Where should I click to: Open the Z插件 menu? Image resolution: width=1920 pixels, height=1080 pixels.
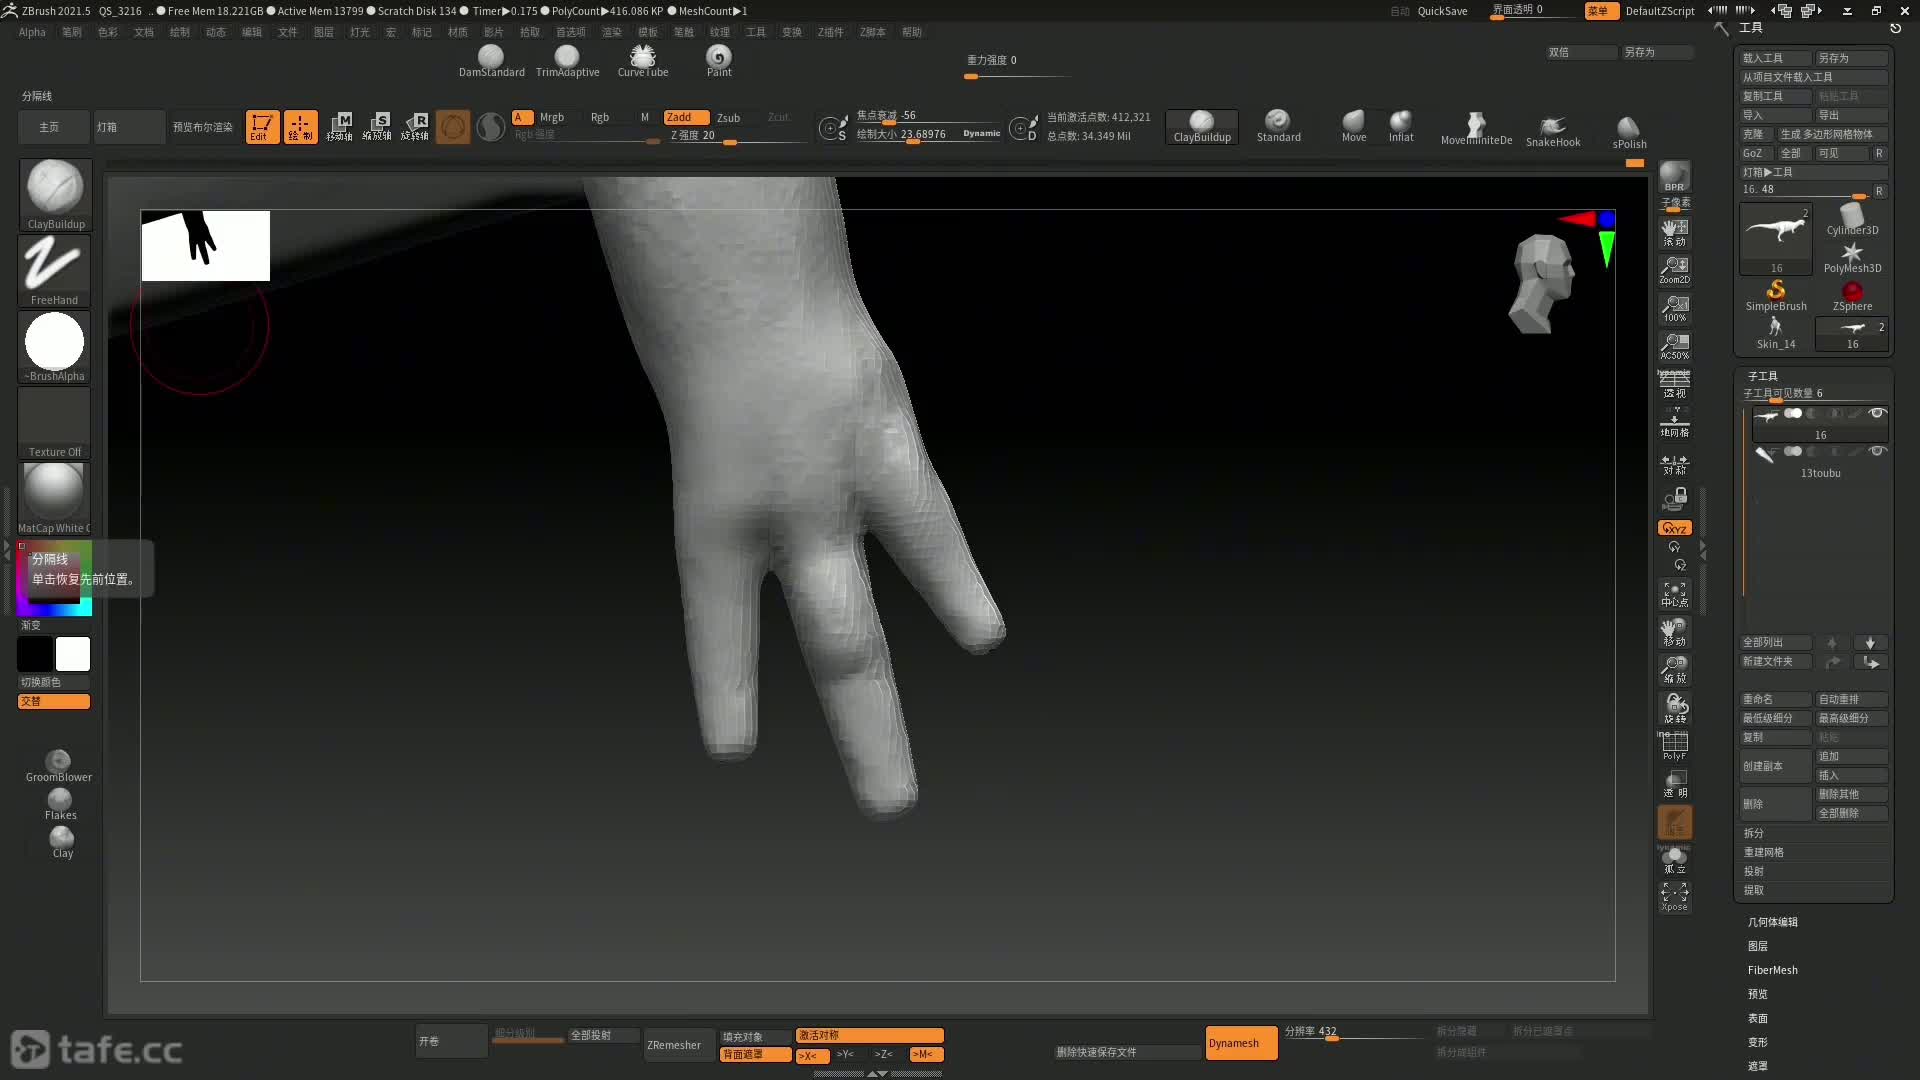coord(830,32)
